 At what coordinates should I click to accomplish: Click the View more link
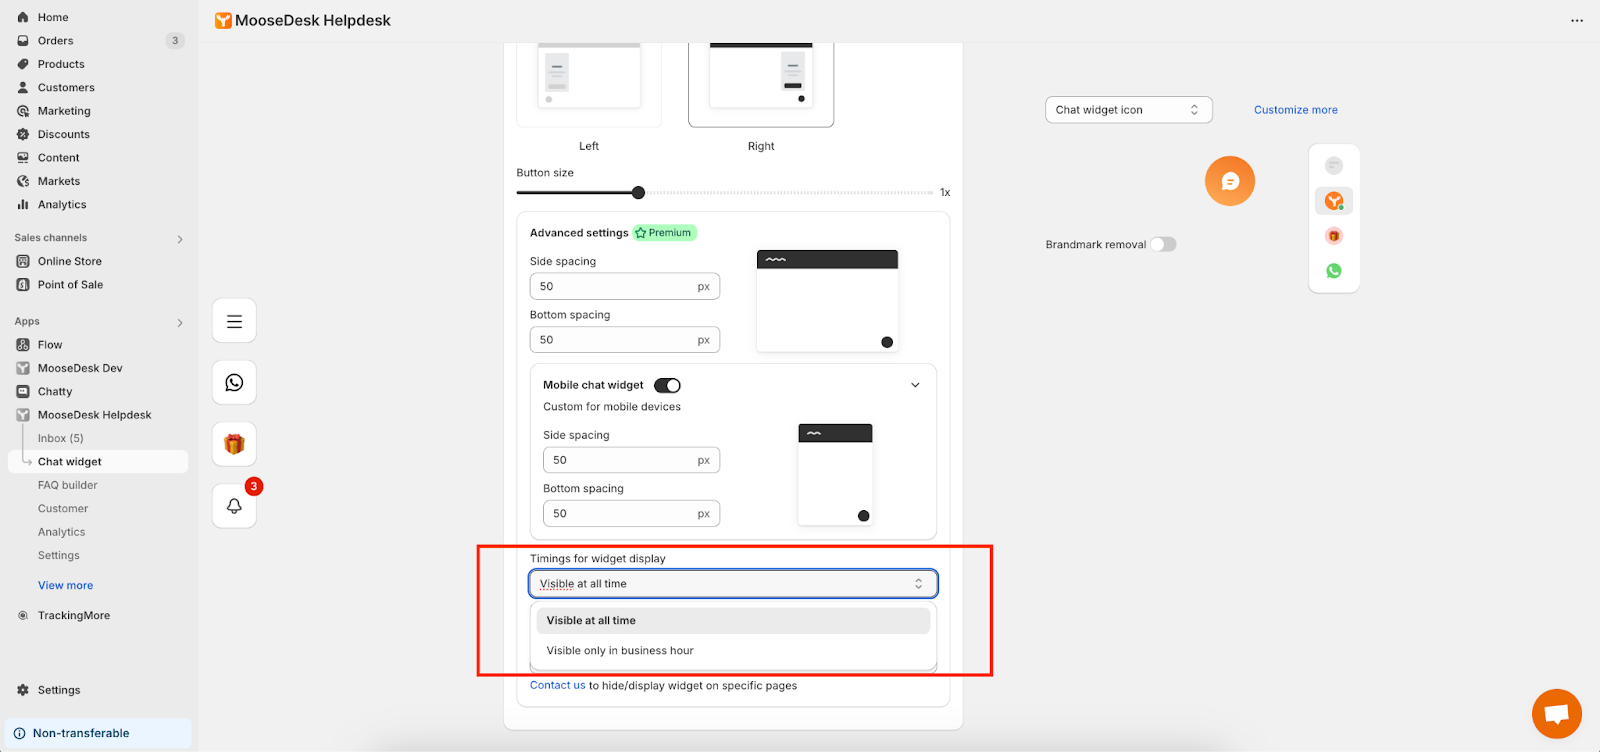pos(66,586)
